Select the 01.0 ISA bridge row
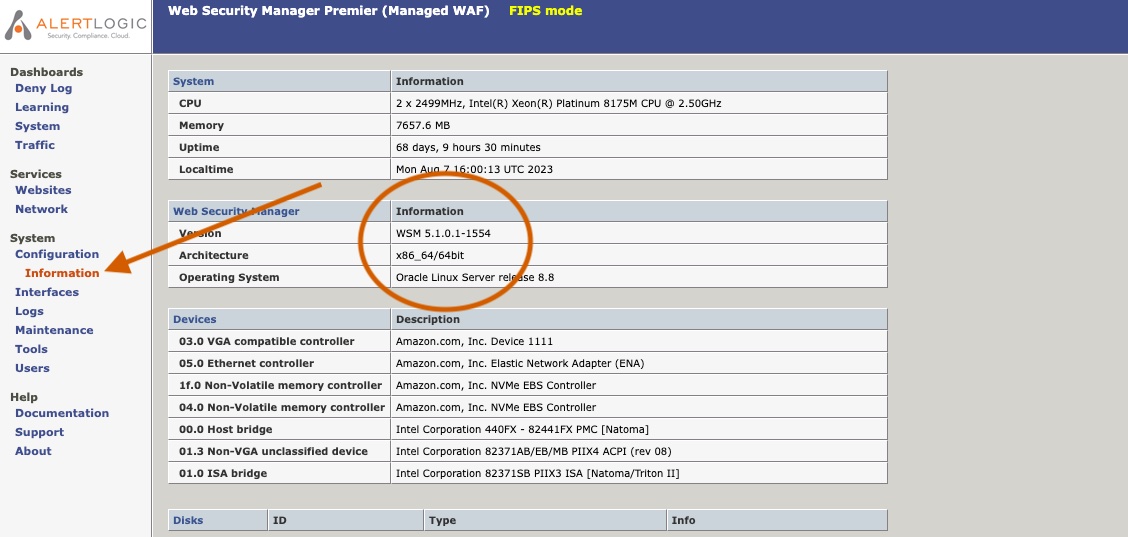 click(x=527, y=473)
